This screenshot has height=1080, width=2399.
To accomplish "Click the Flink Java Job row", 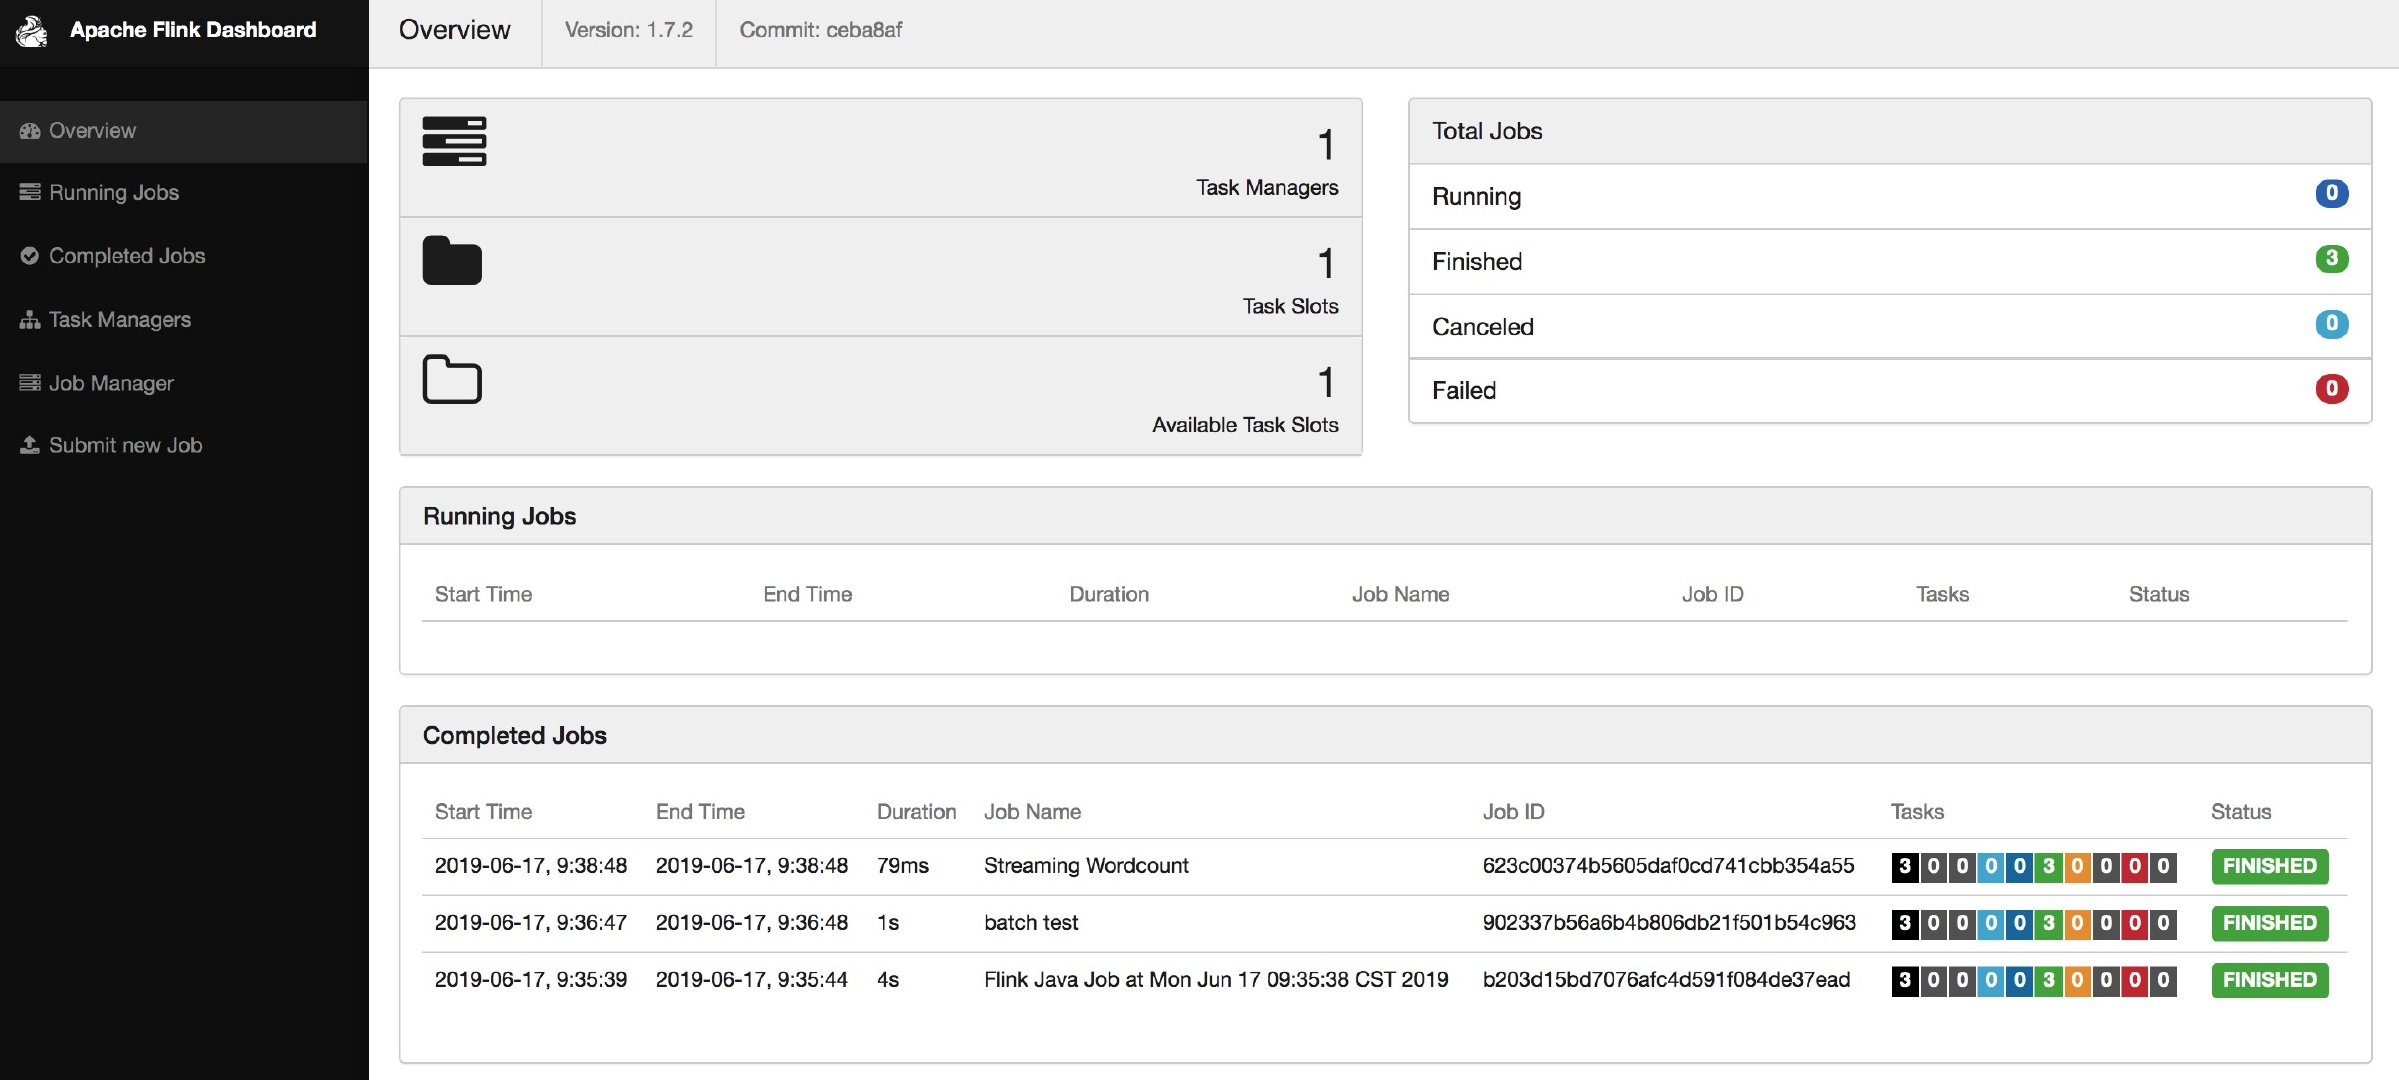I will [1216, 980].
